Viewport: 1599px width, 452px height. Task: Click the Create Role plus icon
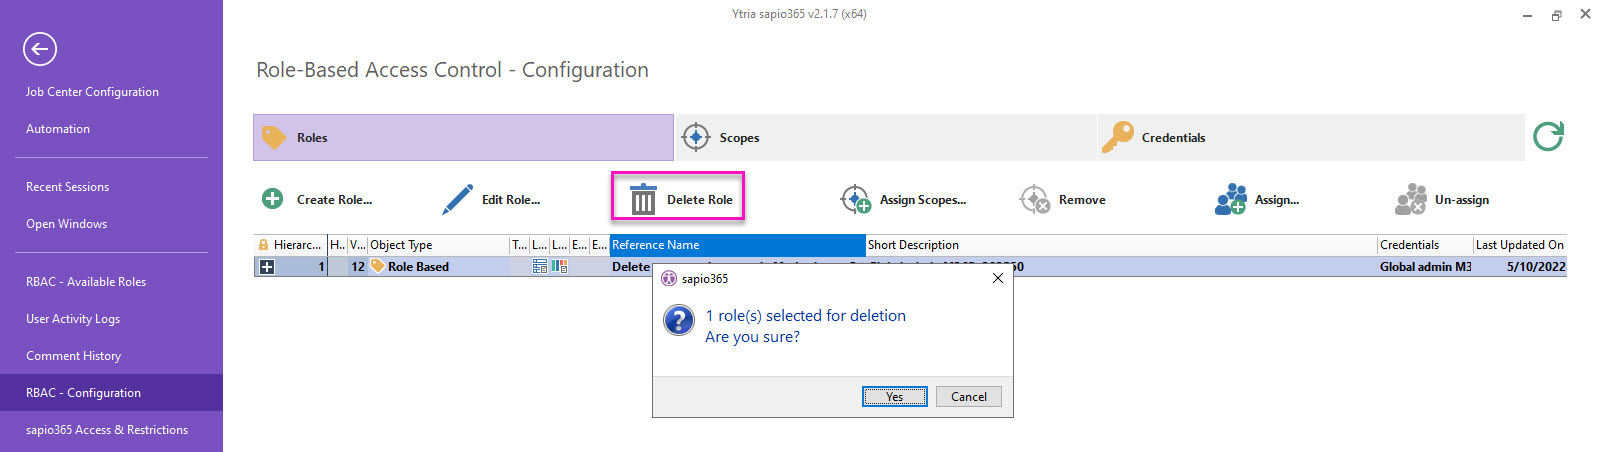click(x=272, y=199)
